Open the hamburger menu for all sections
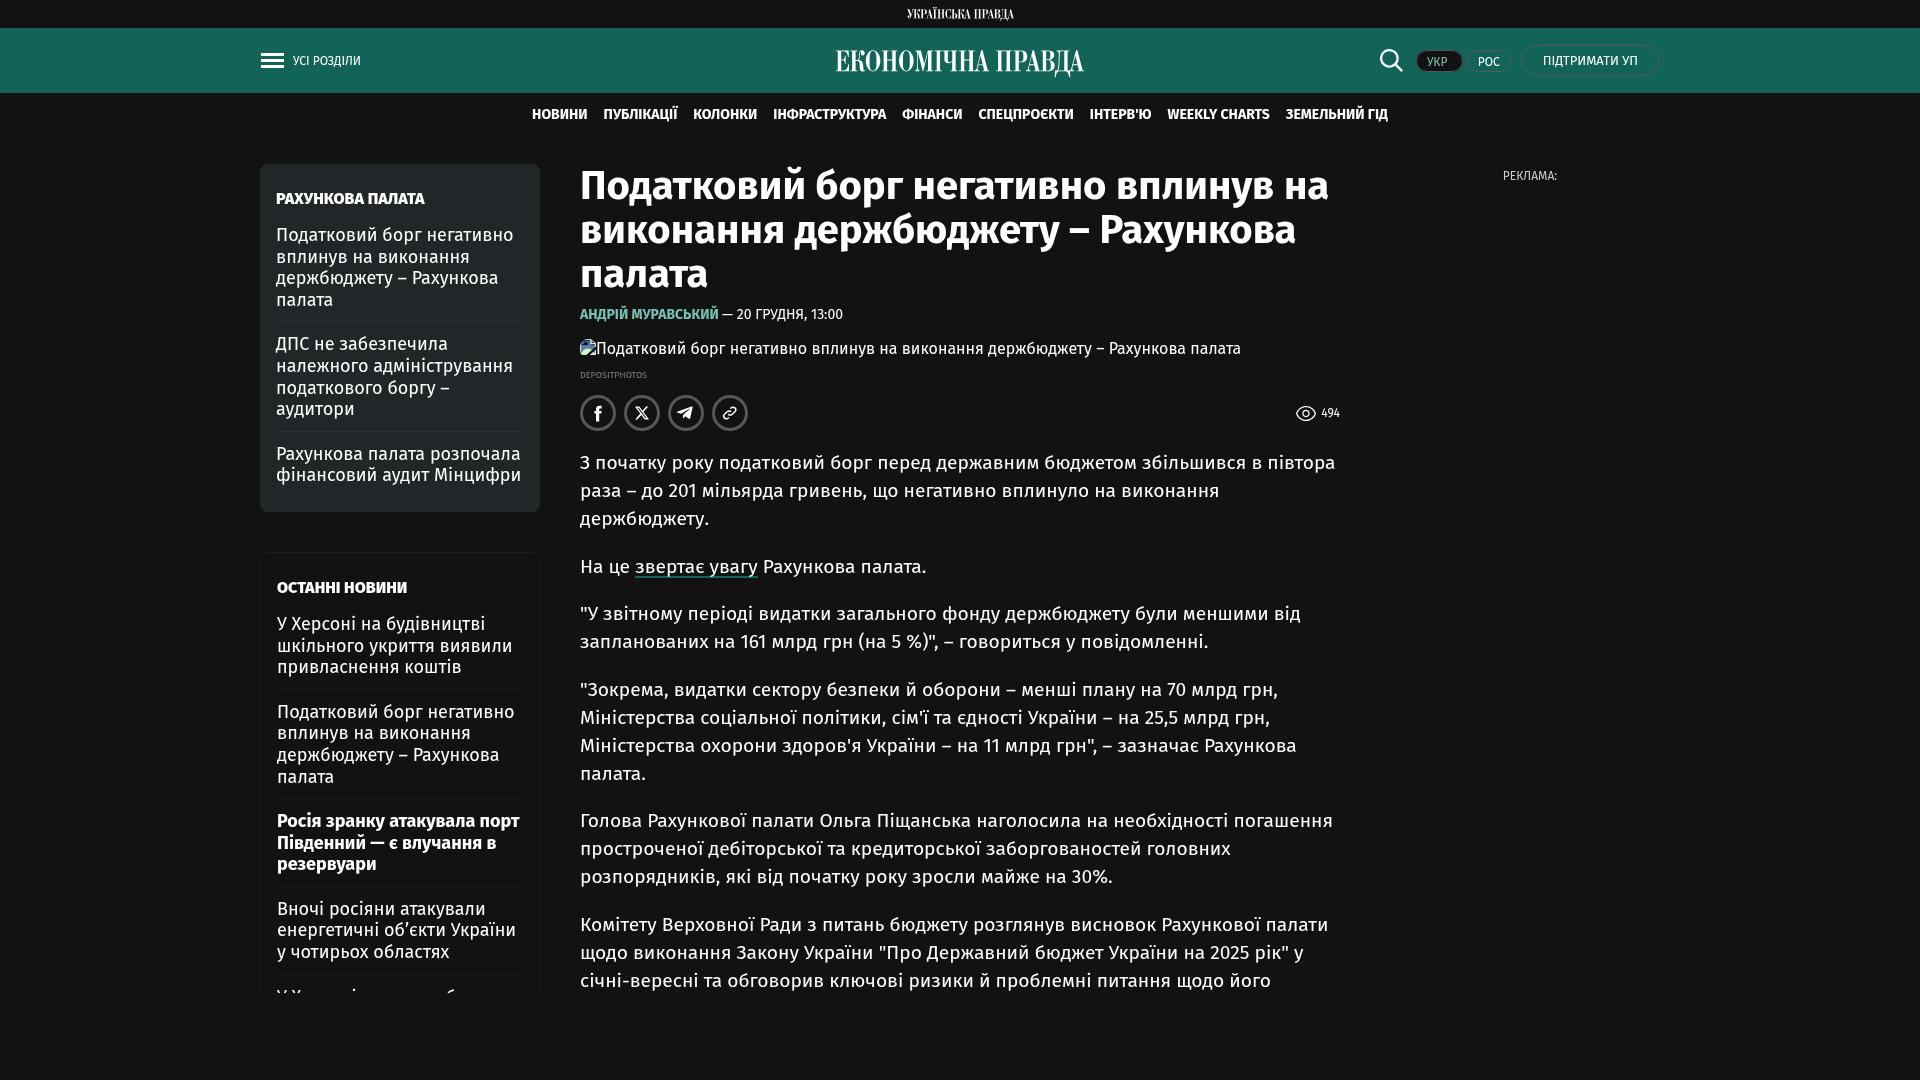 [272, 61]
